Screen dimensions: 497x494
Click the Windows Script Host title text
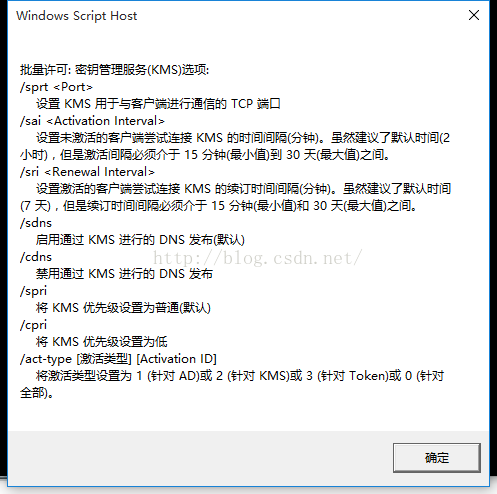[77, 16]
